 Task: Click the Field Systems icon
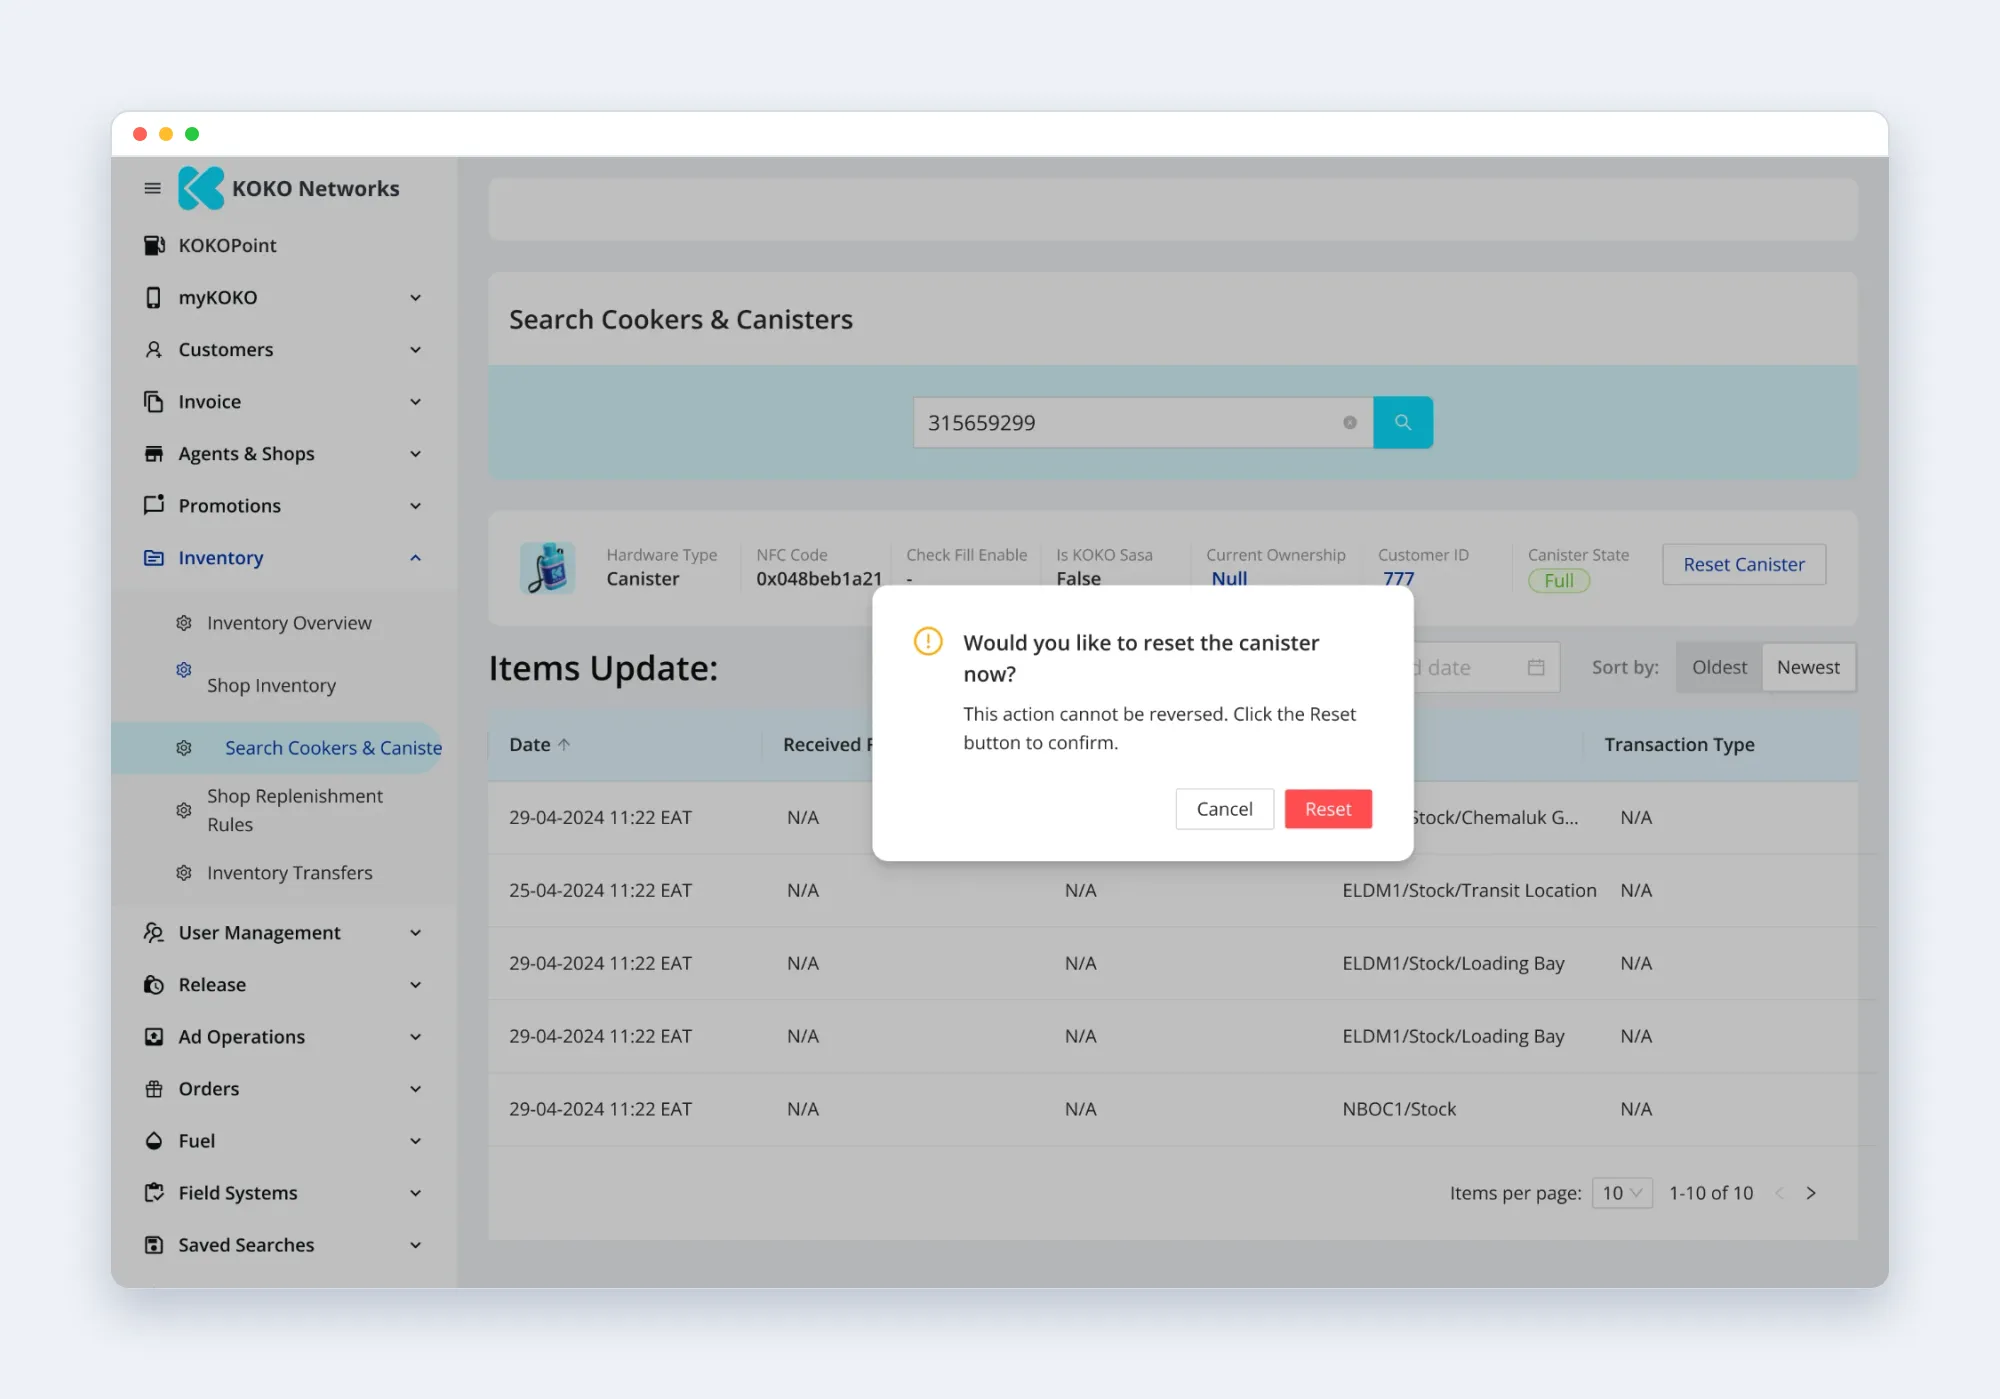tap(153, 1192)
